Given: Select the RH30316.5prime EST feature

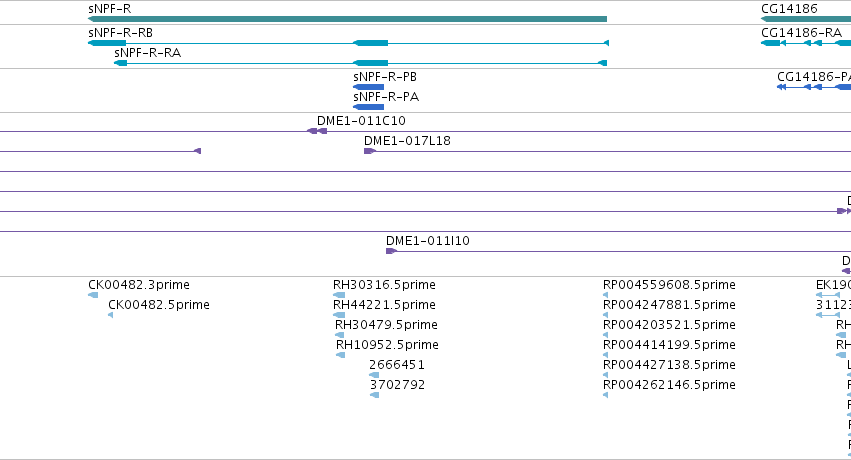Looking at the screenshot, I should 339,295.
